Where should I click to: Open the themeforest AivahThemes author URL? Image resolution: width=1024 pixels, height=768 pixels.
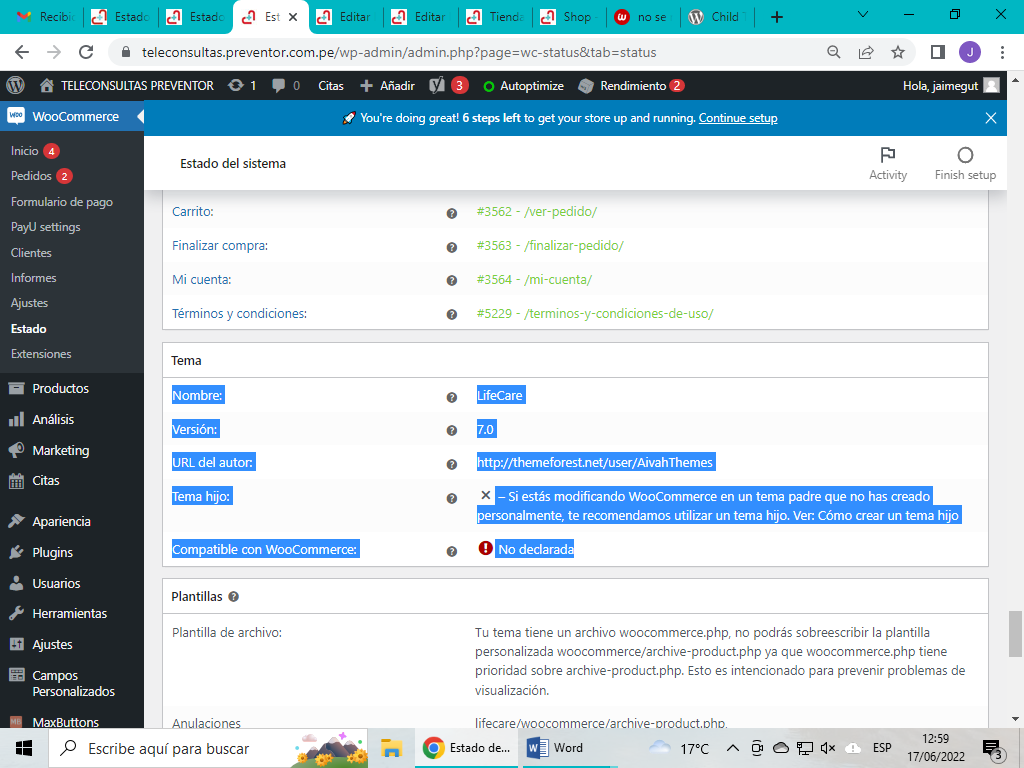[x=595, y=462]
